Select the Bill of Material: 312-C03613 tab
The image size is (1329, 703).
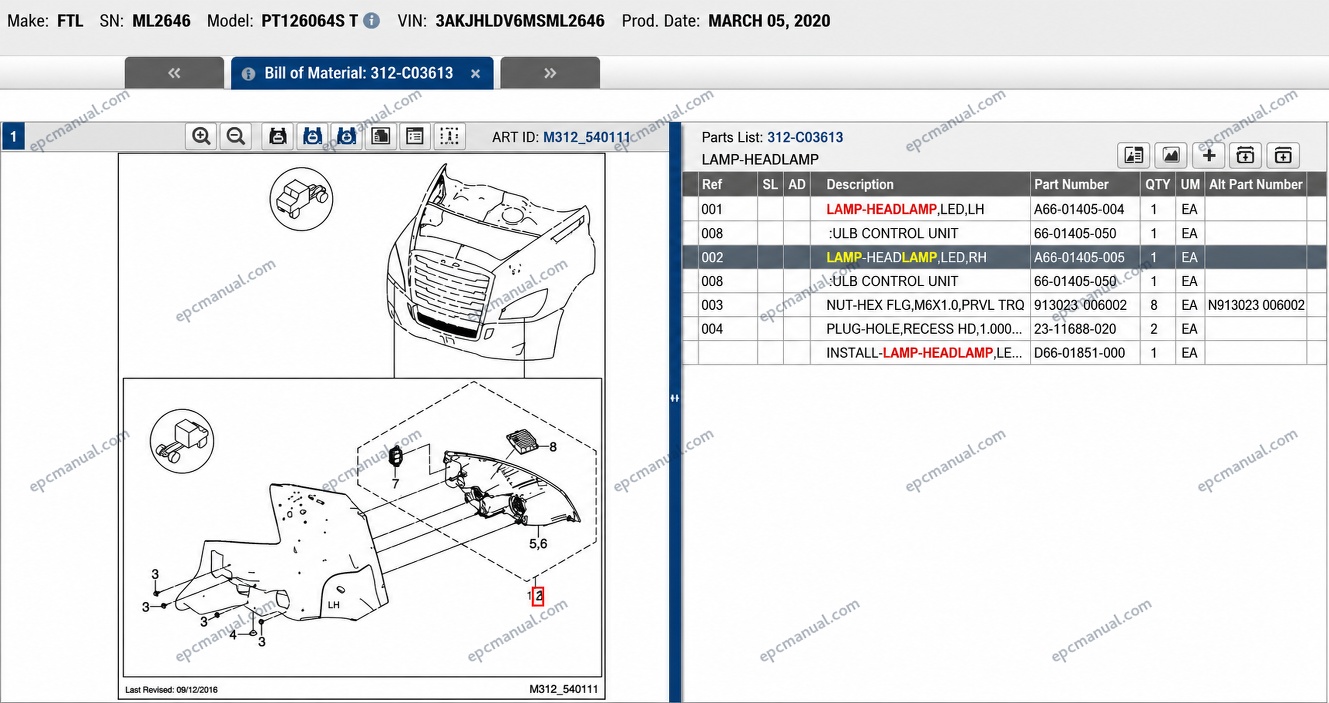[x=359, y=73]
